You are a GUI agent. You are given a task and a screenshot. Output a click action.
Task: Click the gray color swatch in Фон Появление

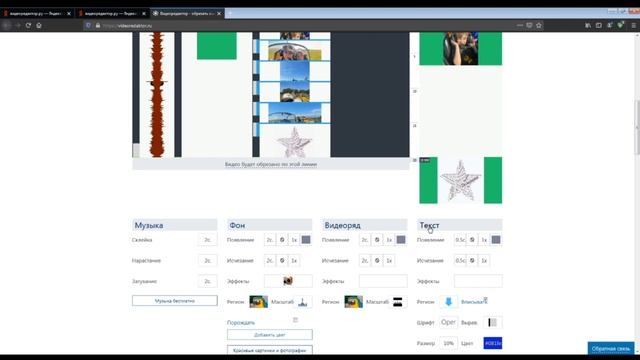point(306,240)
